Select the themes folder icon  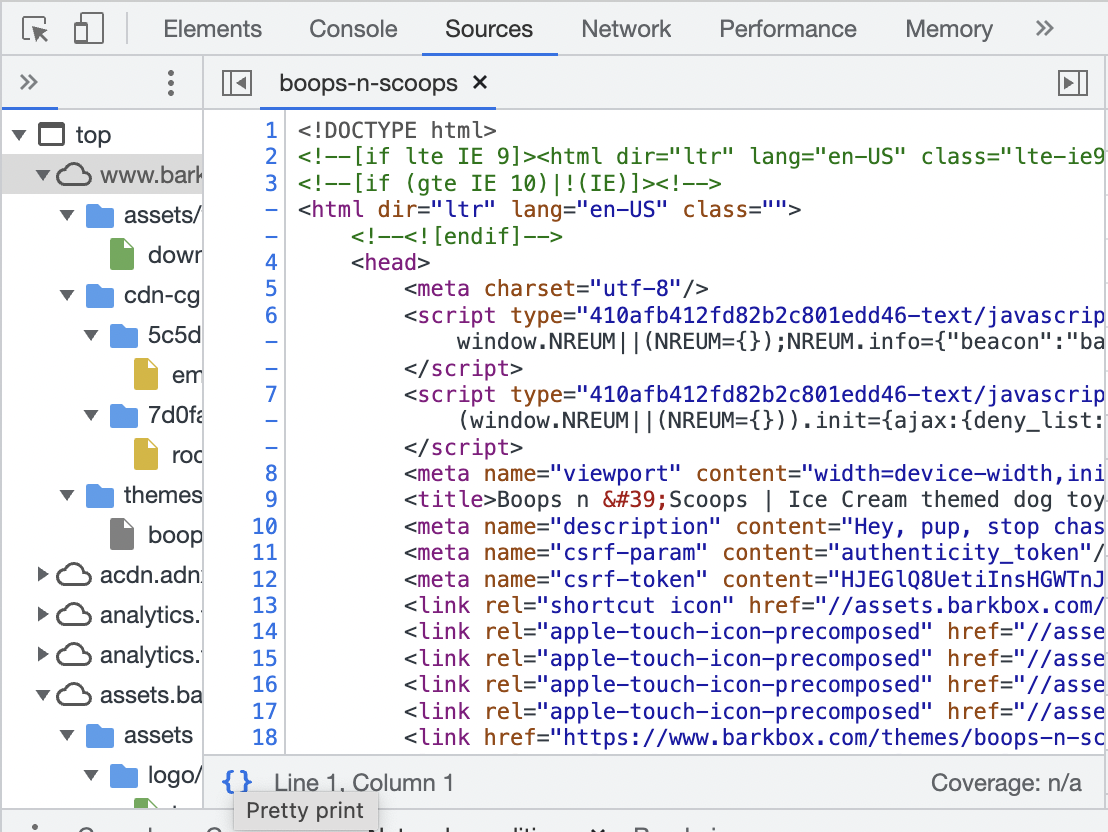coord(100,496)
